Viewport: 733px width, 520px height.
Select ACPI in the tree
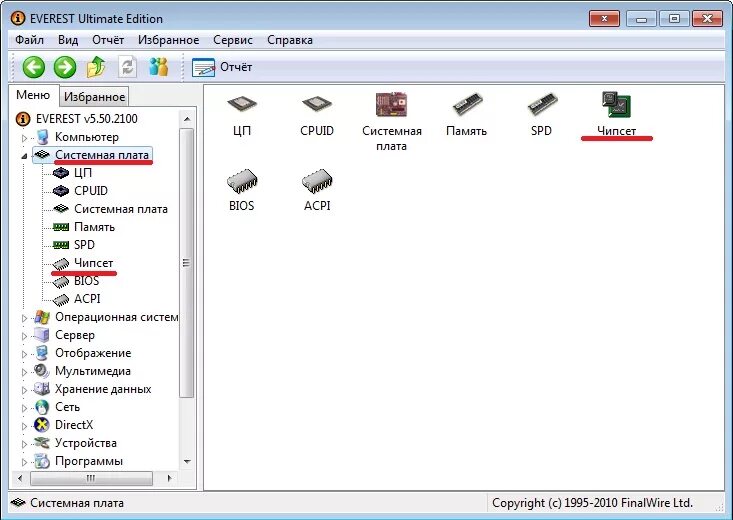[77, 299]
